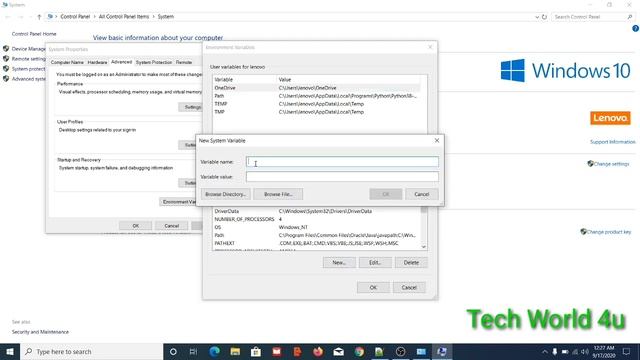The width and height of the screenshot is (640, 360).
Task: Click All Control Panel Items breadcrumb
Action: click(x=124, y=17)
